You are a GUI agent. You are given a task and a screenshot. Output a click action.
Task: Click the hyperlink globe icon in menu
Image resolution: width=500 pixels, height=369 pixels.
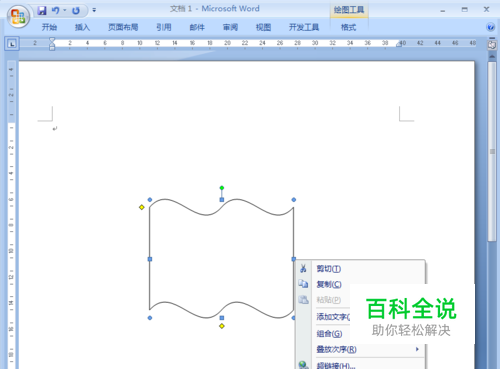pos(303,365)
